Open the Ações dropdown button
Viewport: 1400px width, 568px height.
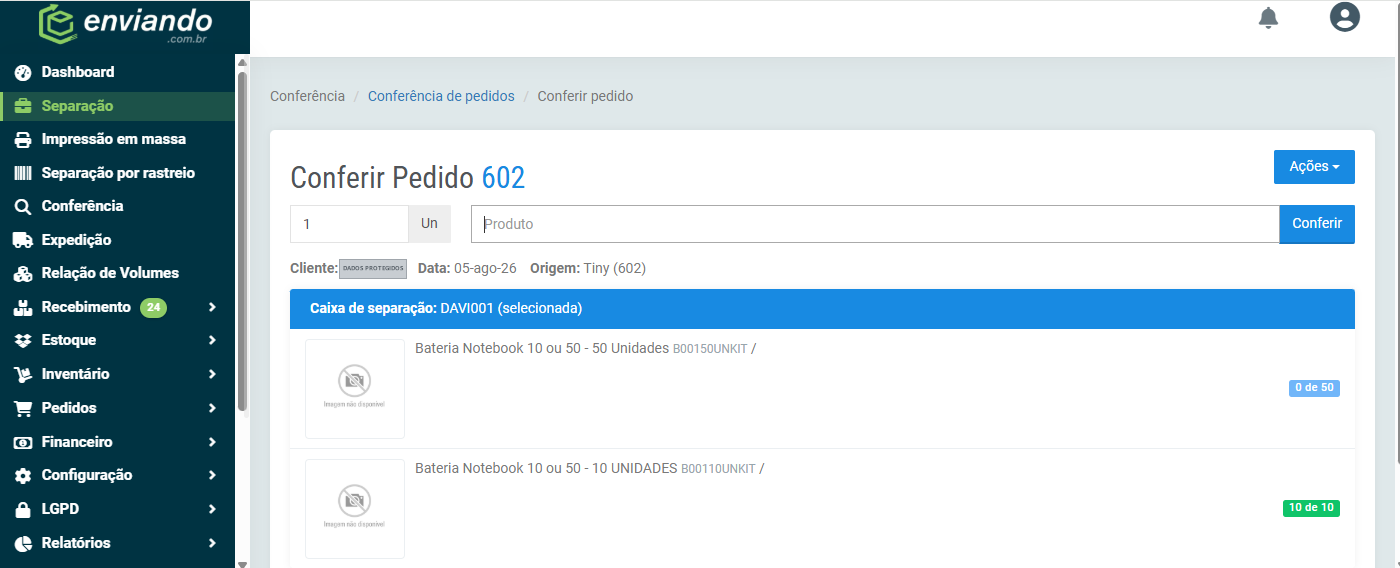pos(1314,167)
